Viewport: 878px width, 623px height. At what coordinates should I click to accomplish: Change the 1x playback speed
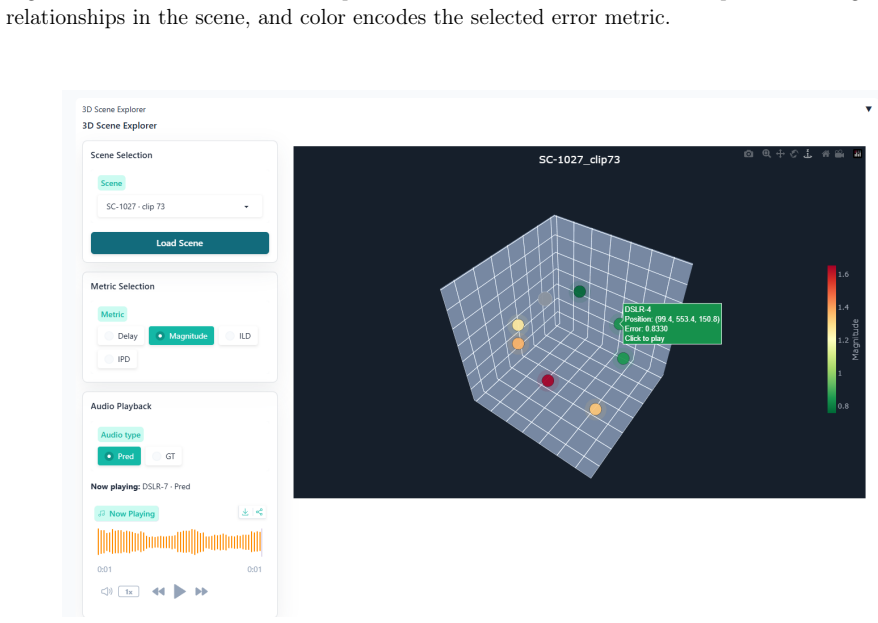coord(129,592)
